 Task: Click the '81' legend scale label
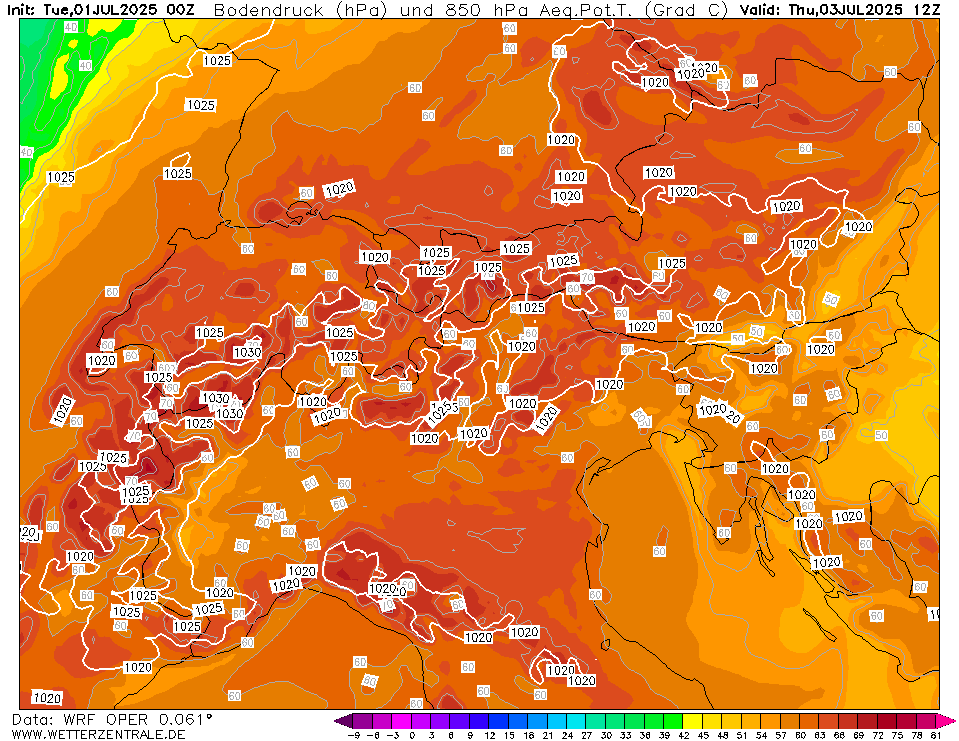pos(936,735)
